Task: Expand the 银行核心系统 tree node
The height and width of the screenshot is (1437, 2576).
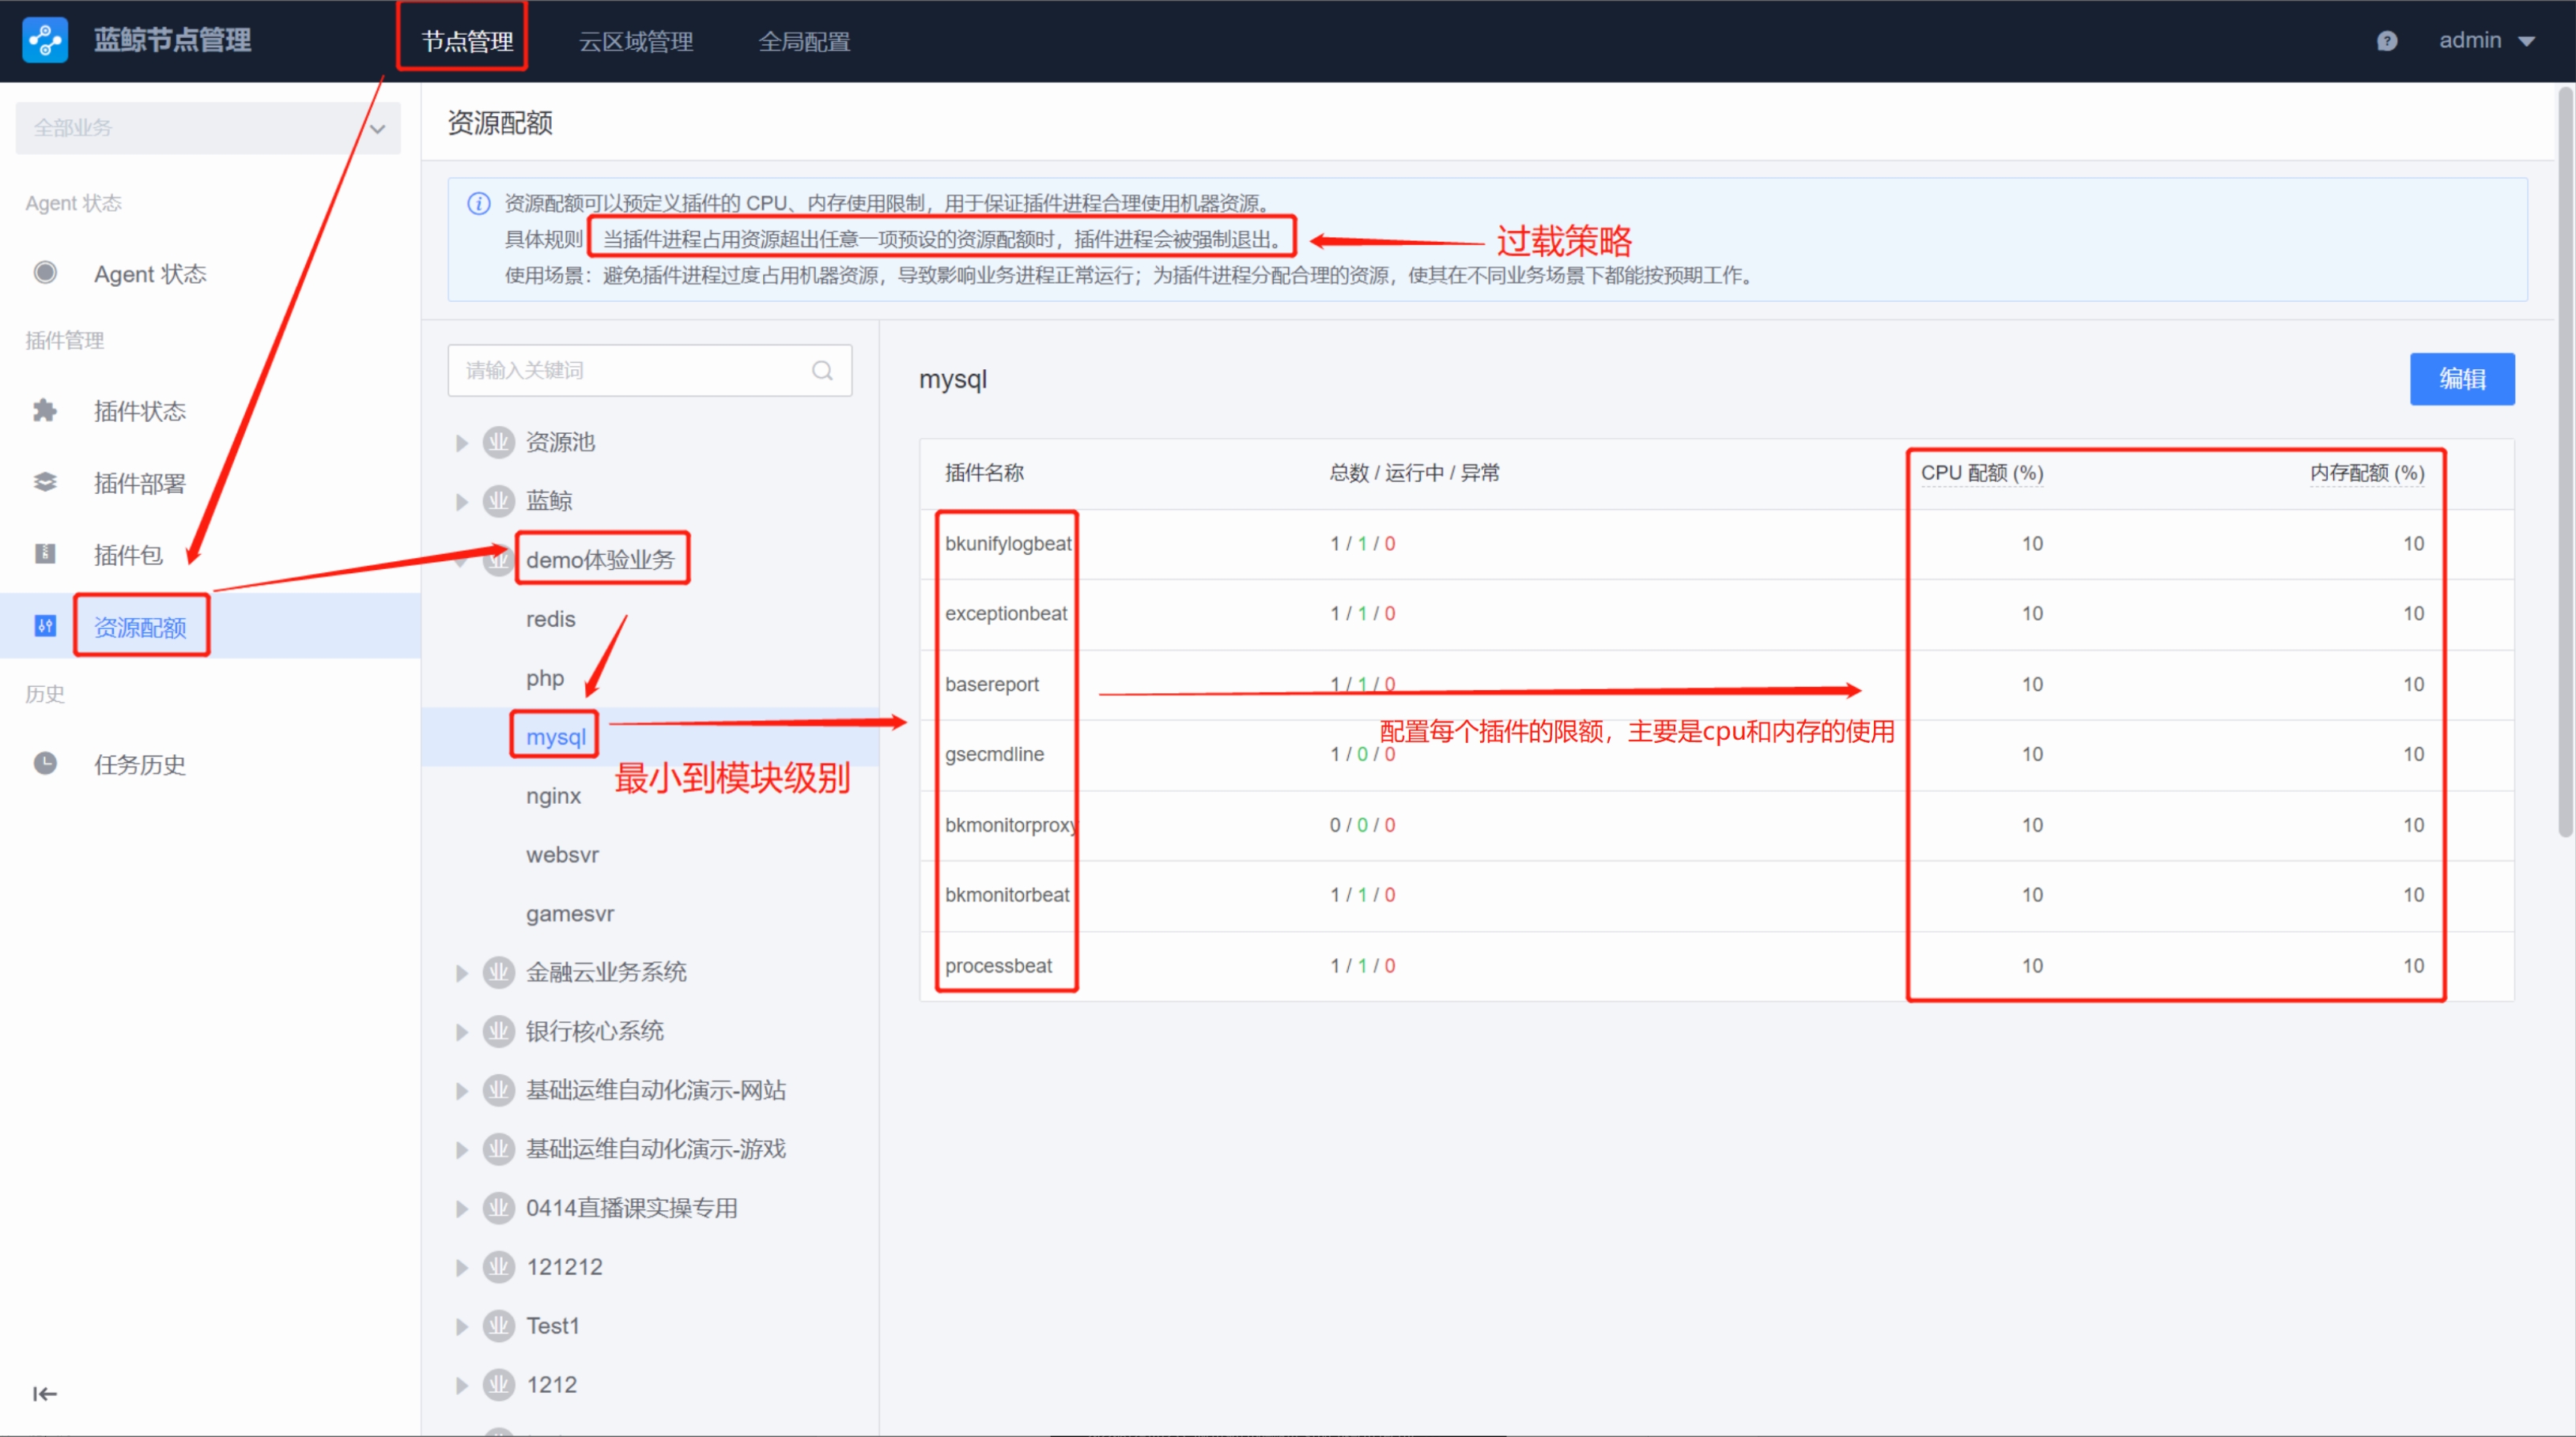Action: (462, 1032)
